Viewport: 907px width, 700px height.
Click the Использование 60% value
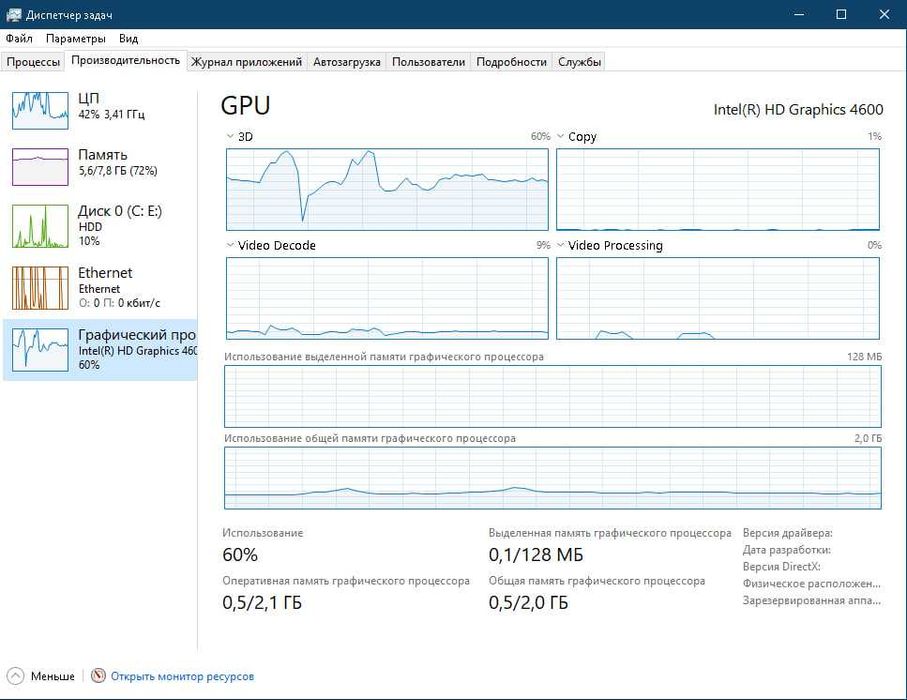click(240, 555)
